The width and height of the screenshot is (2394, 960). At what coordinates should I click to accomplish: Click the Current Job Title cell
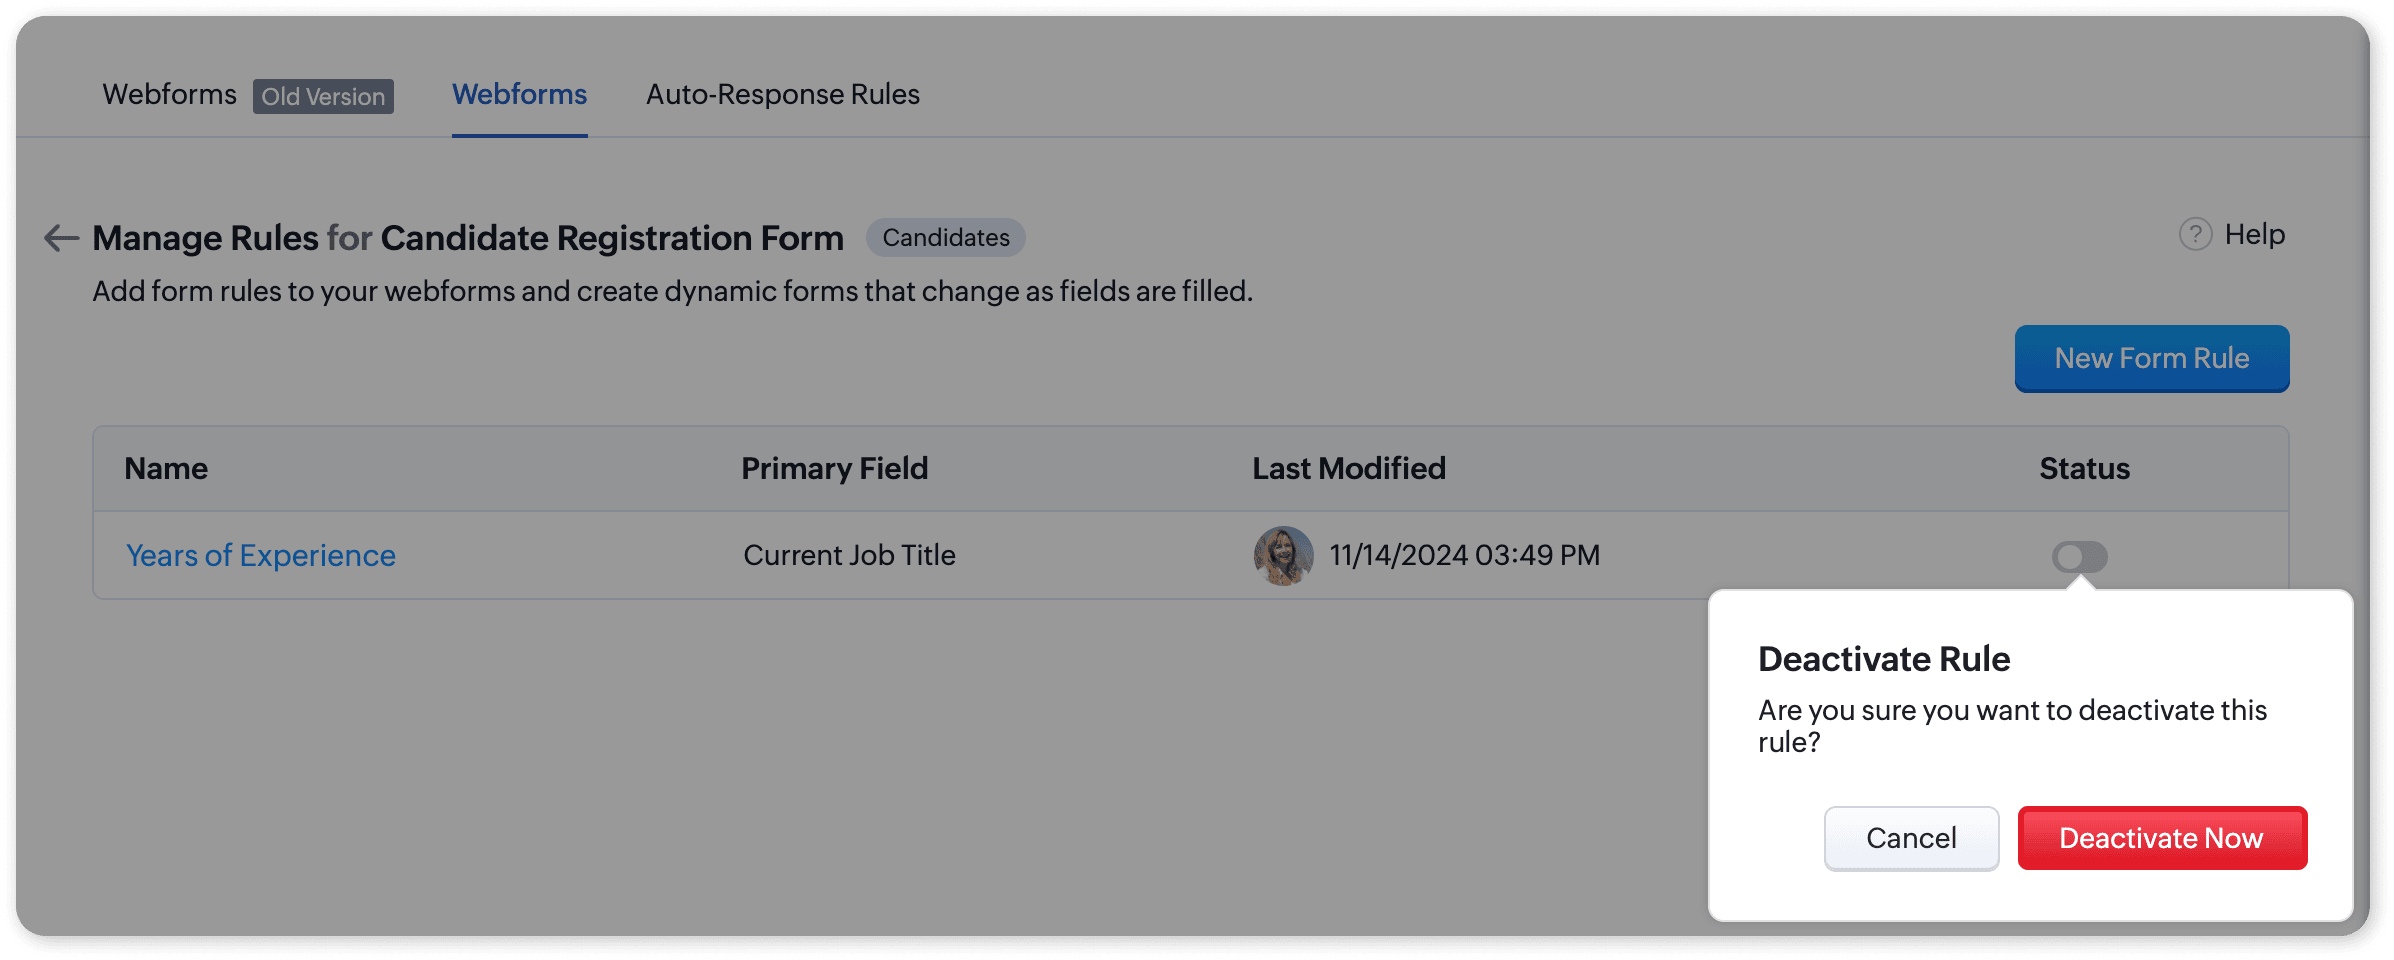[849, 556]
